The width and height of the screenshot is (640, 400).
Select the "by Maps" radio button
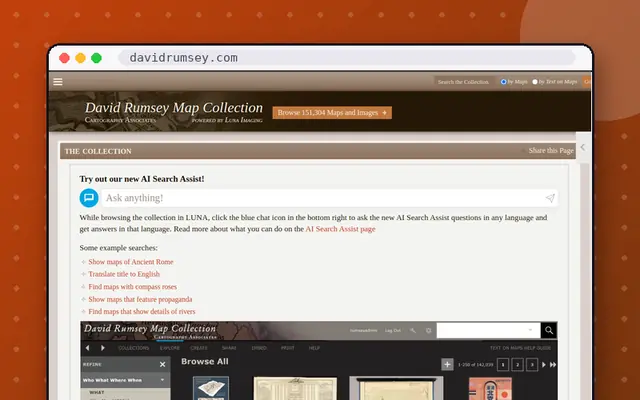pyautogui.click(x=503, y=82)
